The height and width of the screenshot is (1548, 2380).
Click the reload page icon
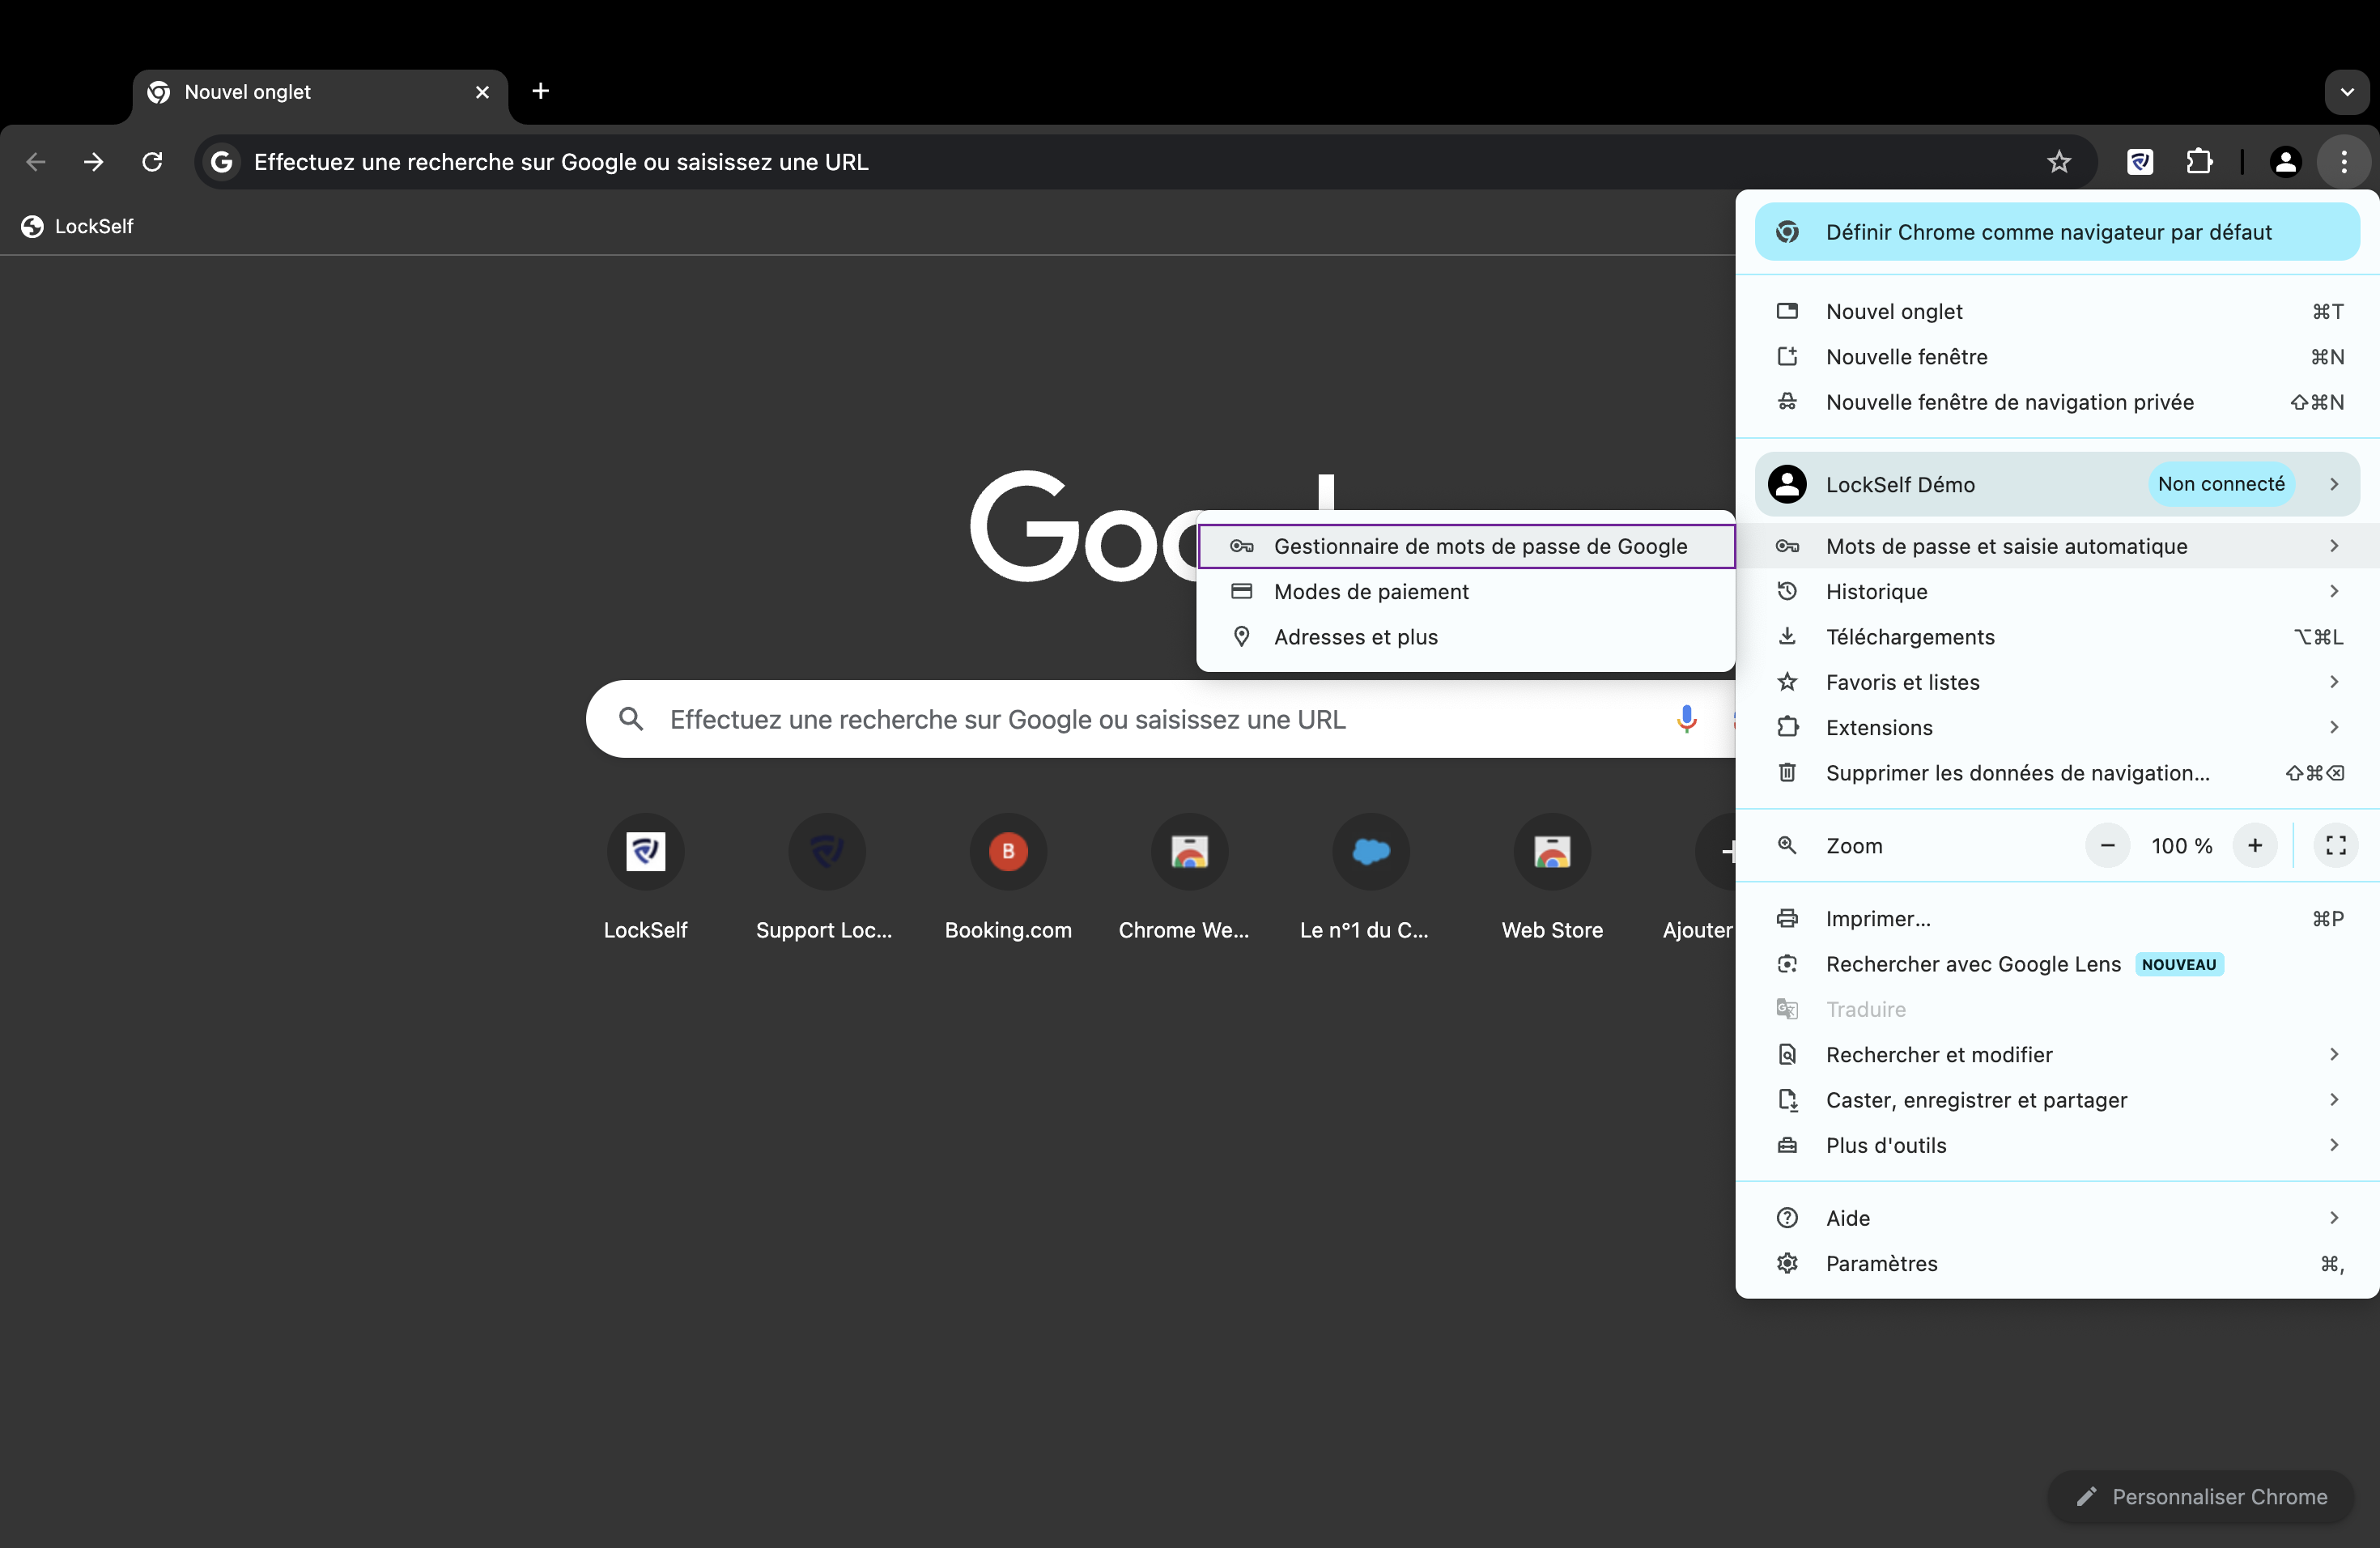pyautogui.click(x=152, y=161)
